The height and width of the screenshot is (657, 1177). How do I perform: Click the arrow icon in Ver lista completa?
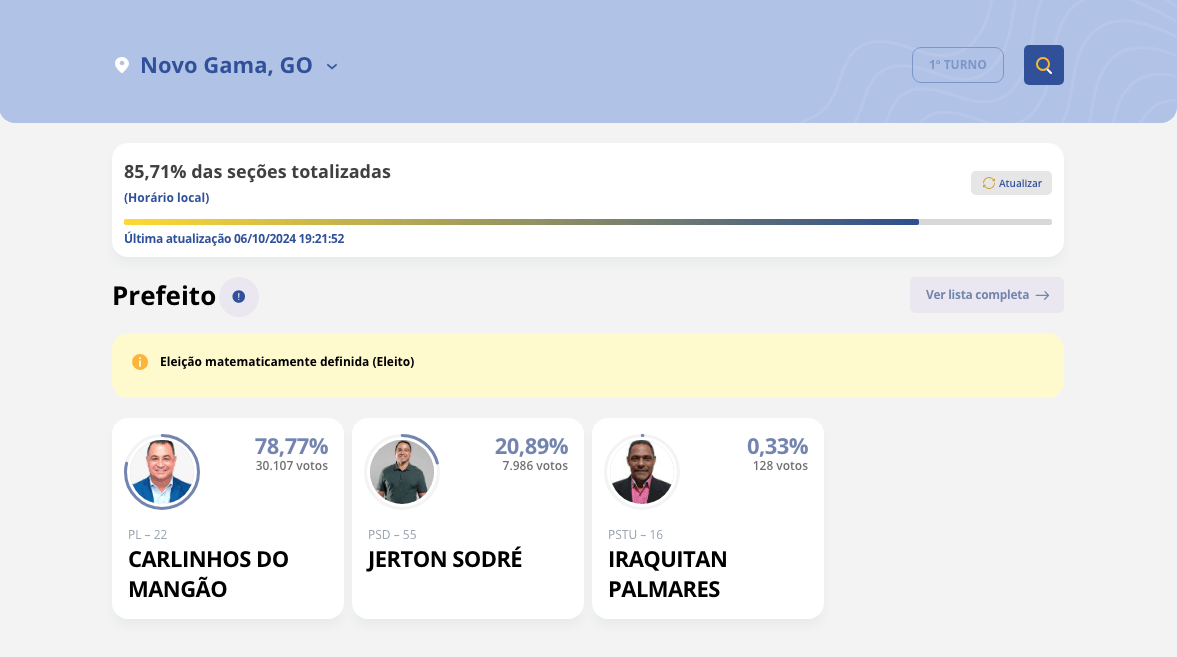point(1042,295)
